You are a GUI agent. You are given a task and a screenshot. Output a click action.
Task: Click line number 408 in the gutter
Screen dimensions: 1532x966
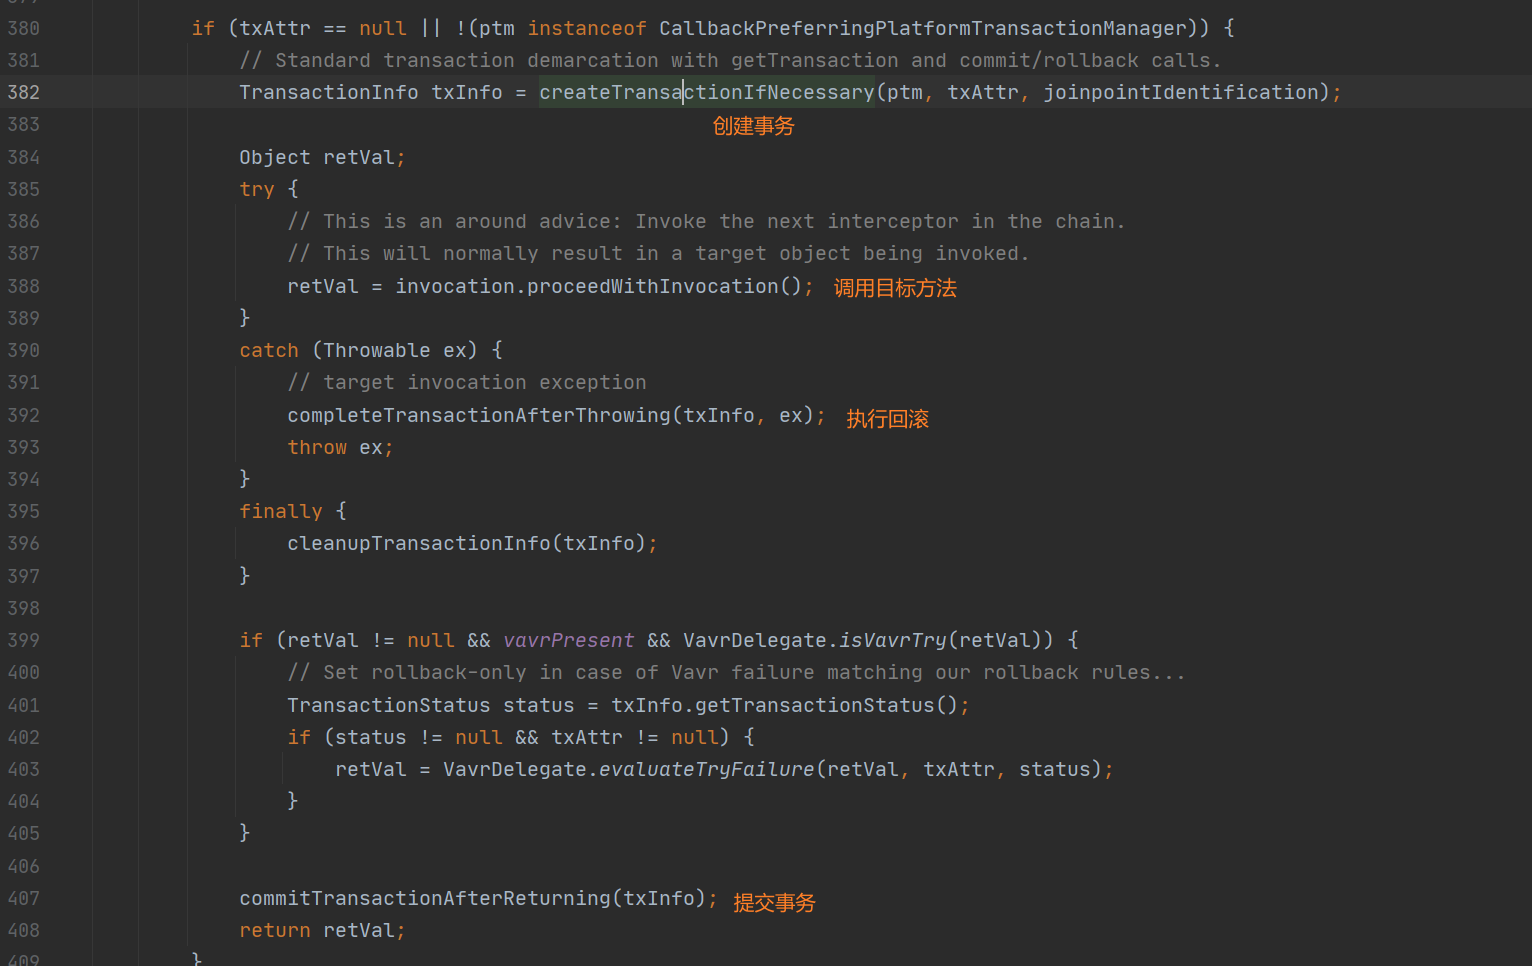(x=24, y=930)
